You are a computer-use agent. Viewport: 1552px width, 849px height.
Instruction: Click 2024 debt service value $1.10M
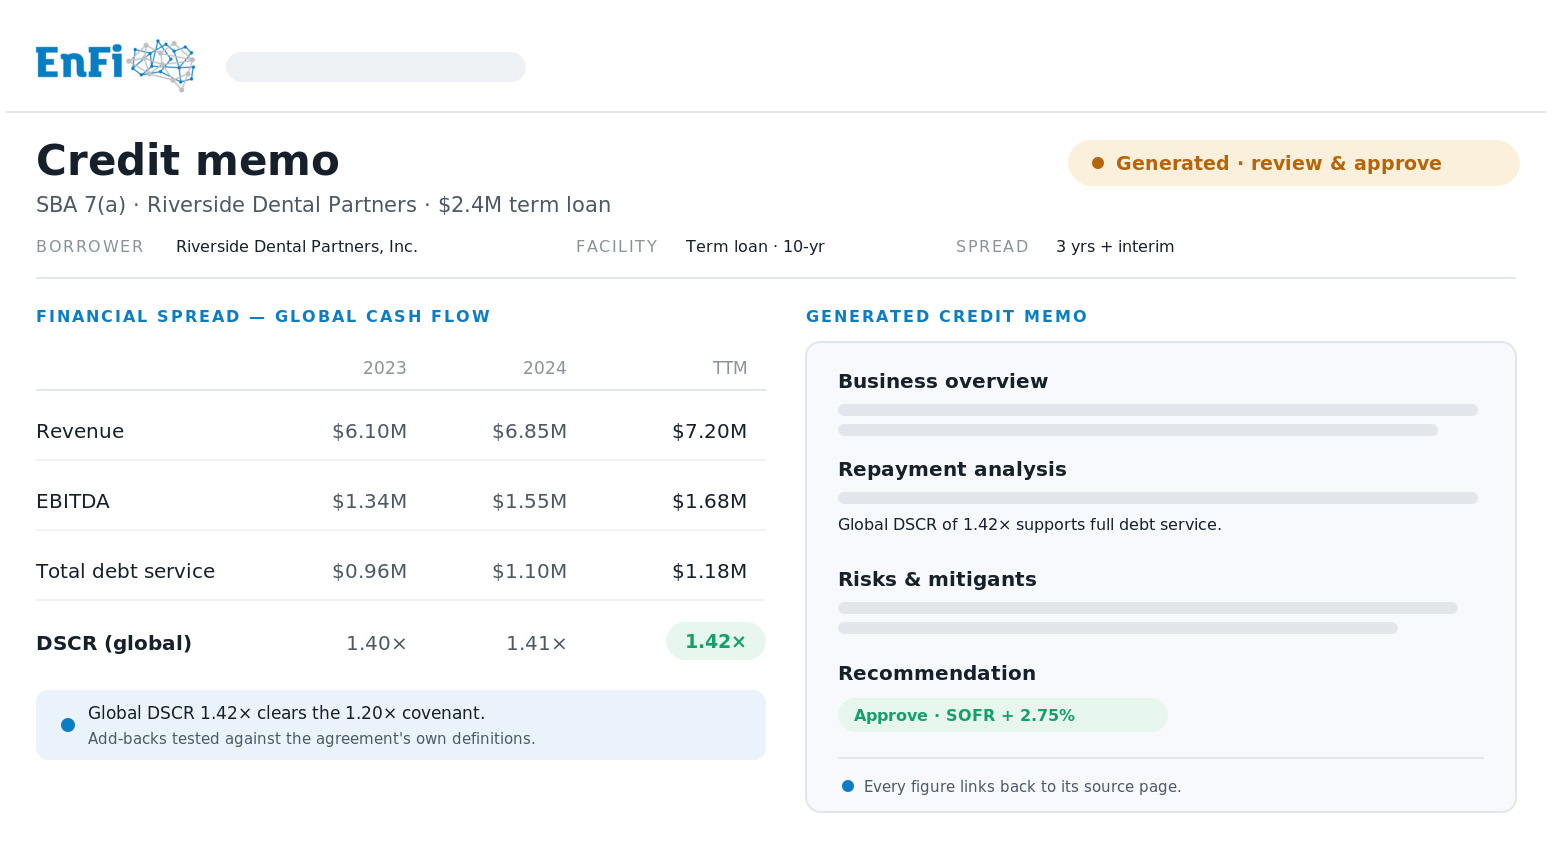(x=529, y=571)
